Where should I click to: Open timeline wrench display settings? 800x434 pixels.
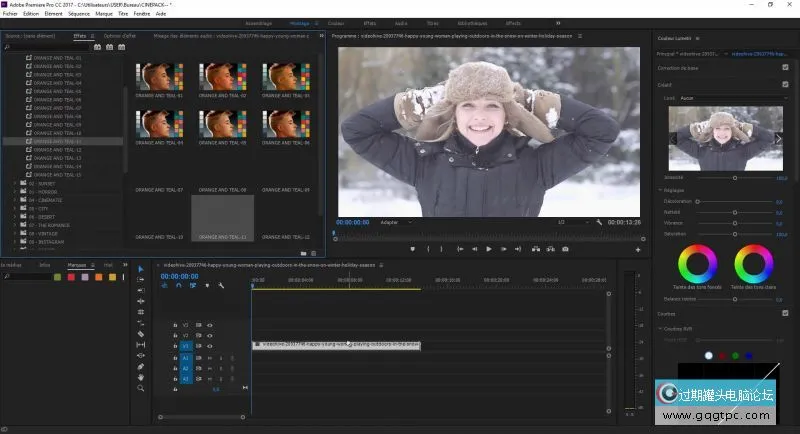tap(221, 286)
